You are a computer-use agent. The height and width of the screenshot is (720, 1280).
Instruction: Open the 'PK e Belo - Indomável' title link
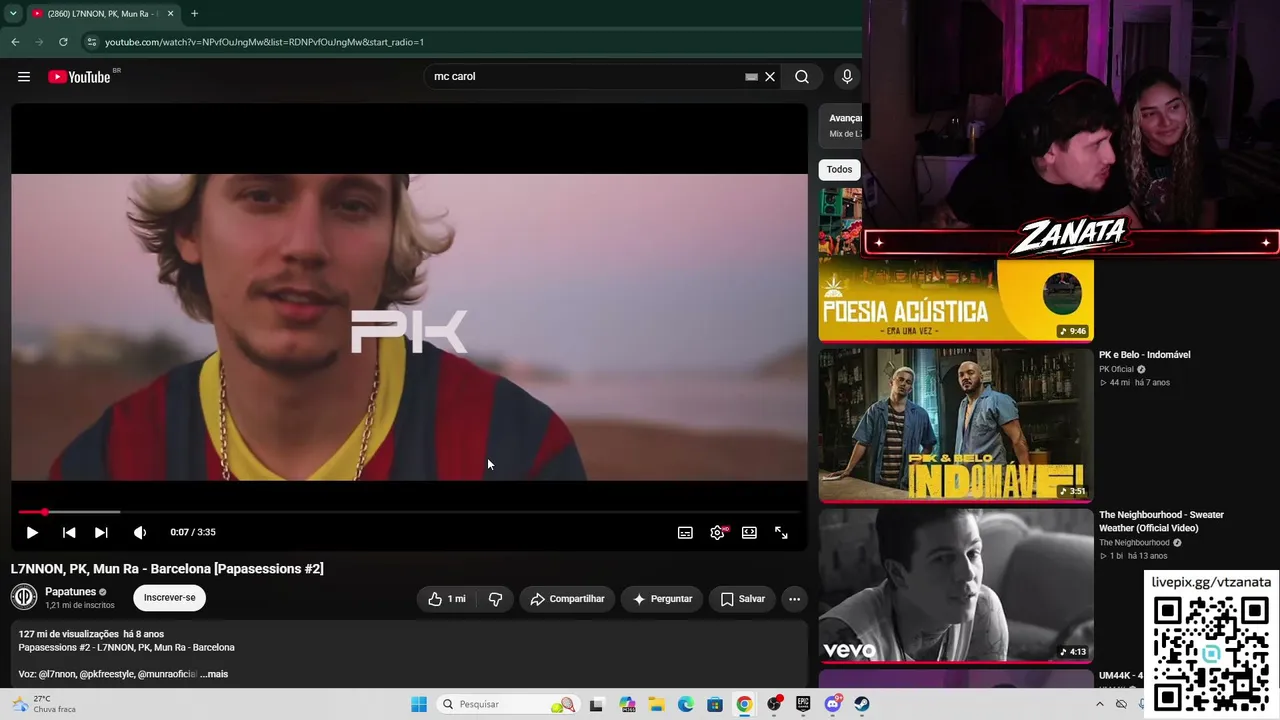(x=1145, y=355)
